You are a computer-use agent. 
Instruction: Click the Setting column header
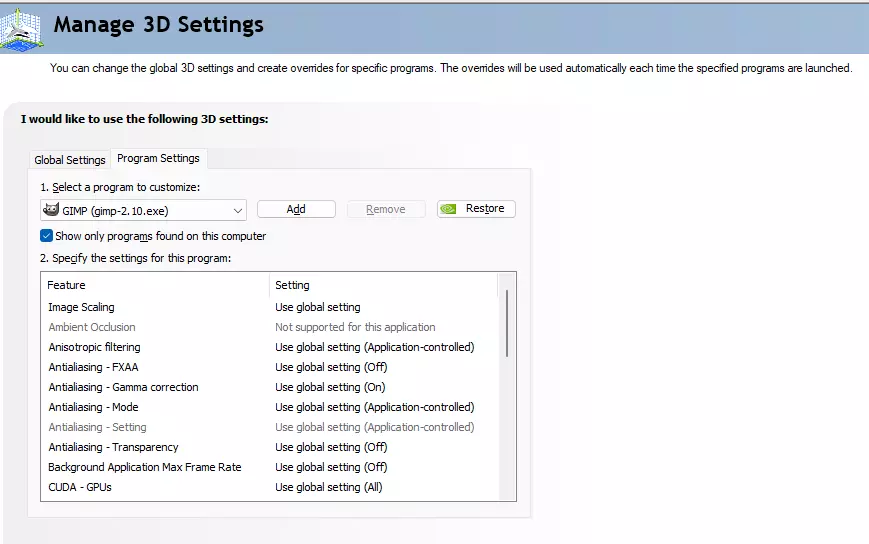[292, 285]
